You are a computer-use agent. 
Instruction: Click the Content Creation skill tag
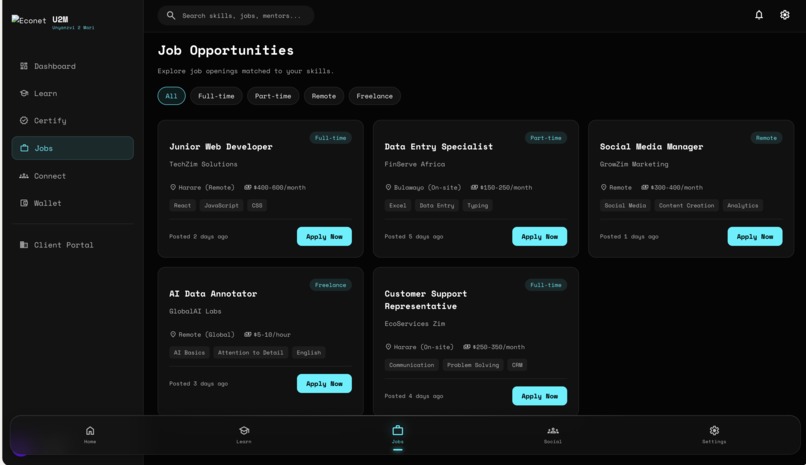point(686,206)
